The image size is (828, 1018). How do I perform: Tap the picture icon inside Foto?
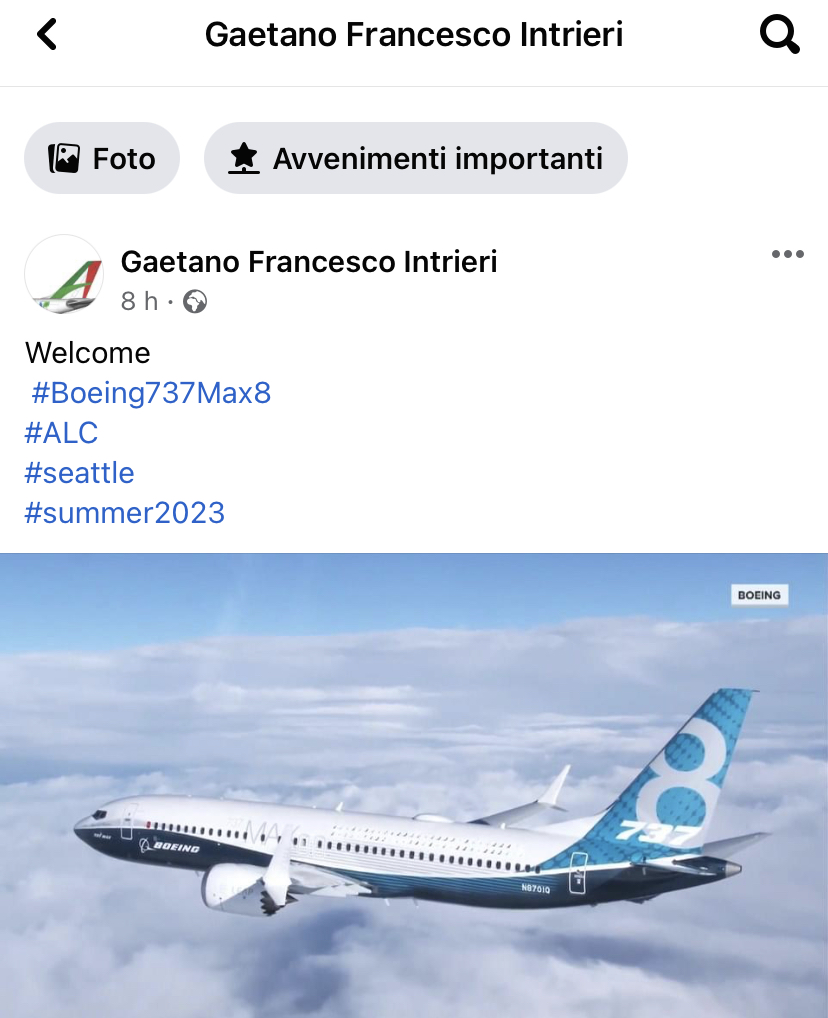point(64,158)
